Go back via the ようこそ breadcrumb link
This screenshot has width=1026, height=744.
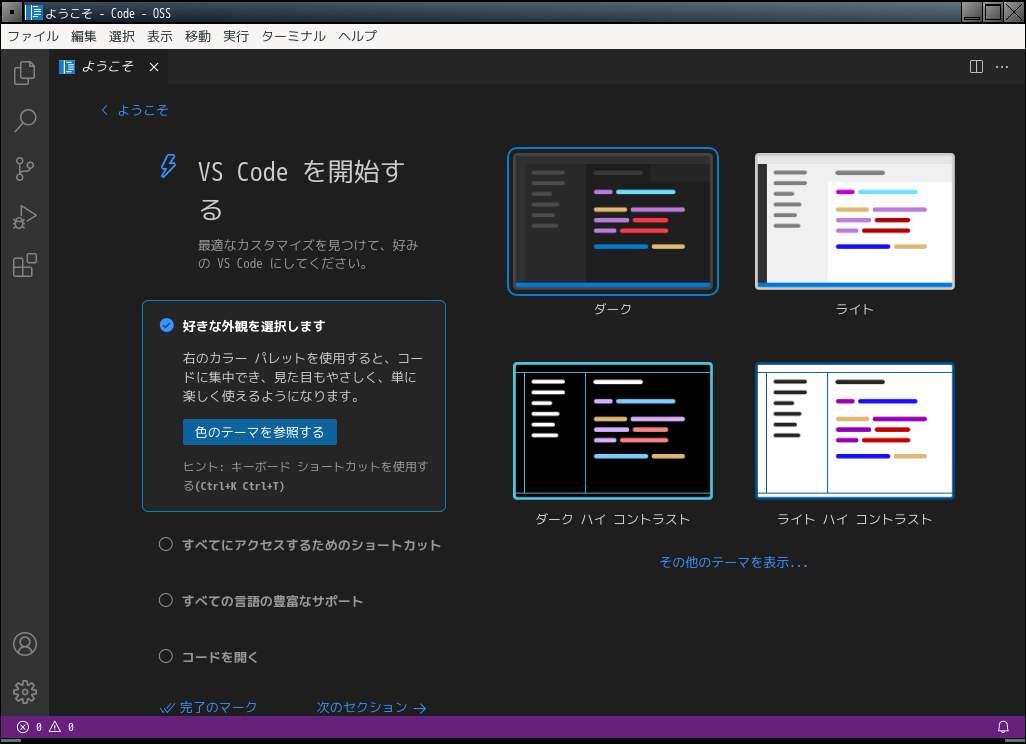tap(135, 110)
